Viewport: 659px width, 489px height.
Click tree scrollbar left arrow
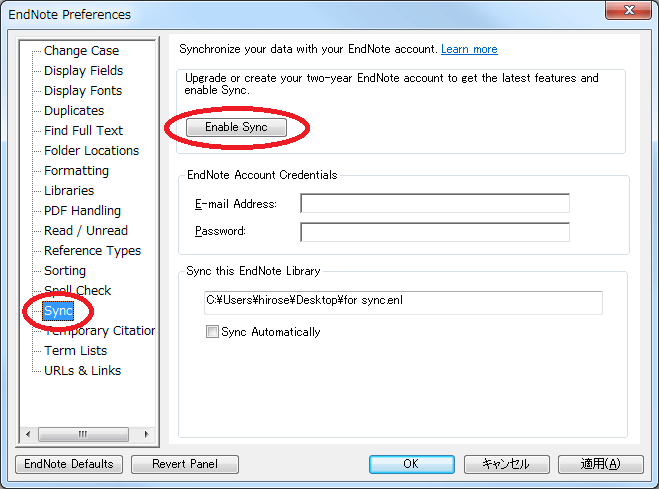[x=28, y=434]
